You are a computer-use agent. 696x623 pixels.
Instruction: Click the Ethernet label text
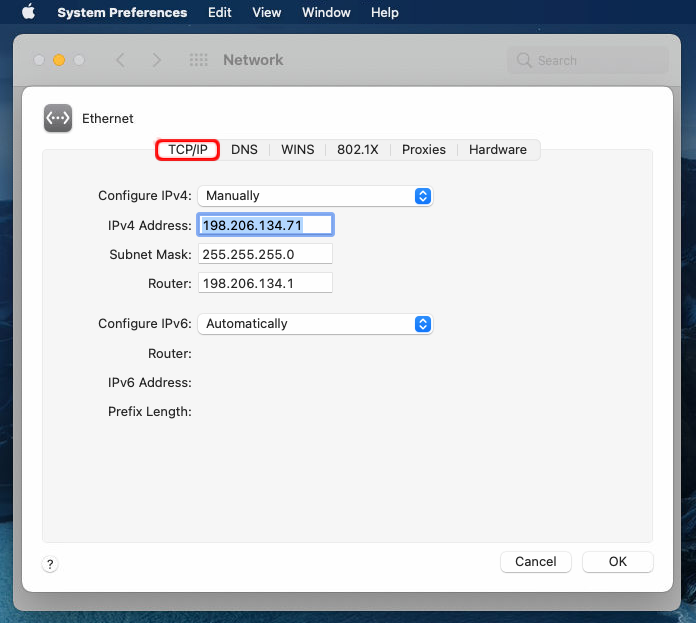click(107, 118)
